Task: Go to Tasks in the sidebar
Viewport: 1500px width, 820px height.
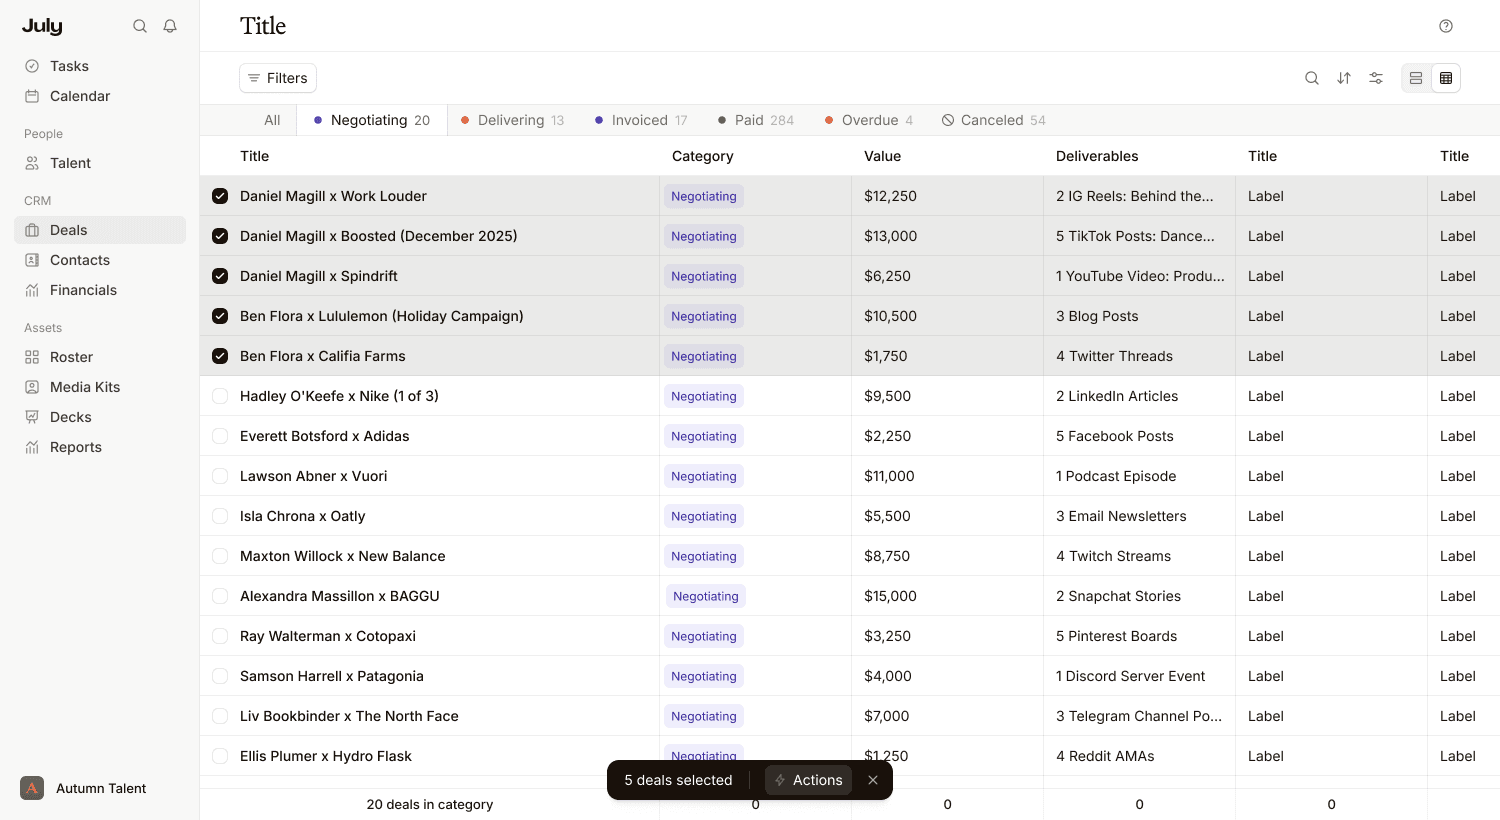Action: pos(100,66)
